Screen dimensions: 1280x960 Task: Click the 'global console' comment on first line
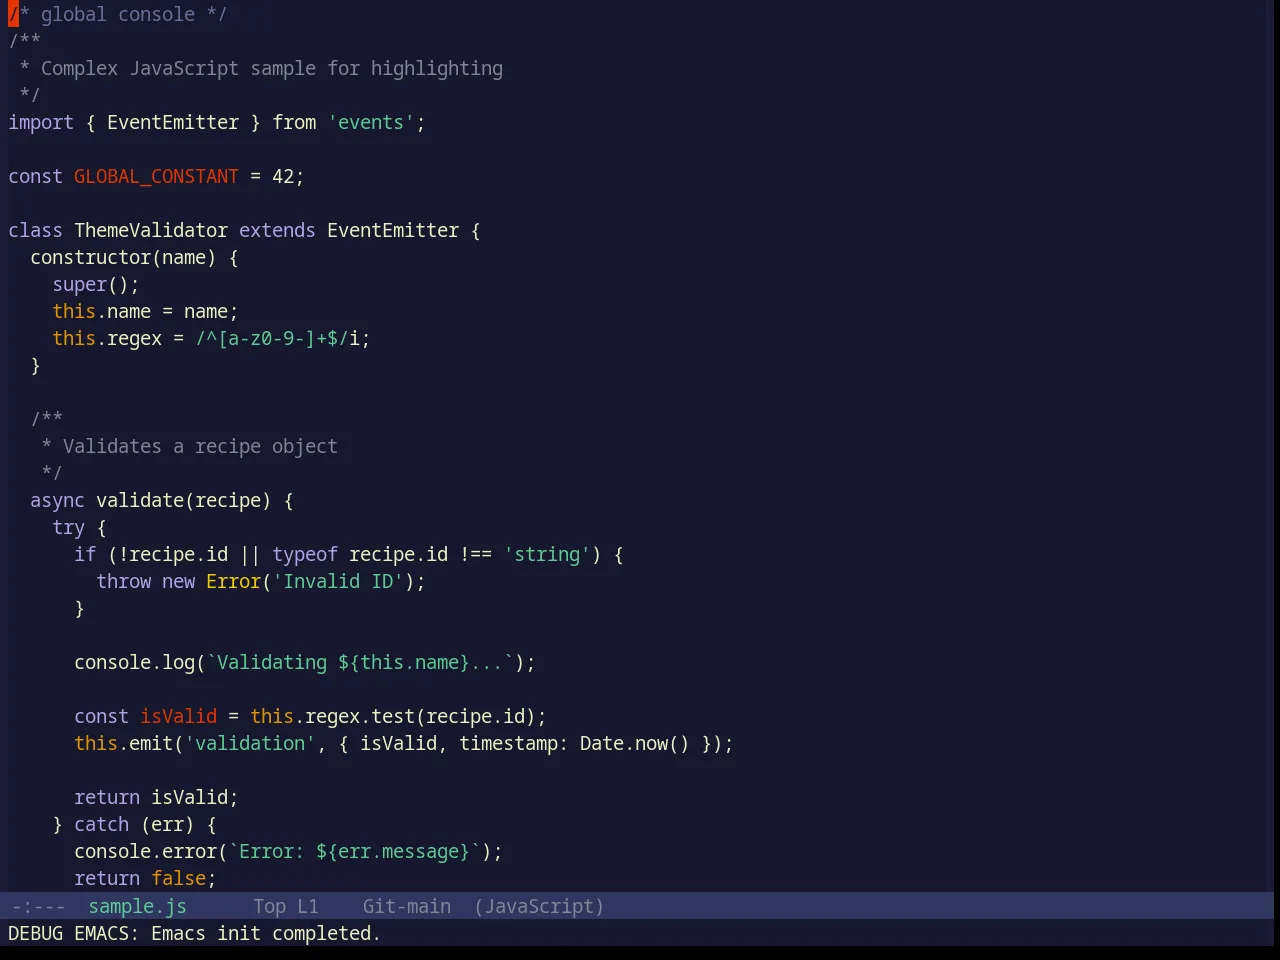(x=118, y=14)
